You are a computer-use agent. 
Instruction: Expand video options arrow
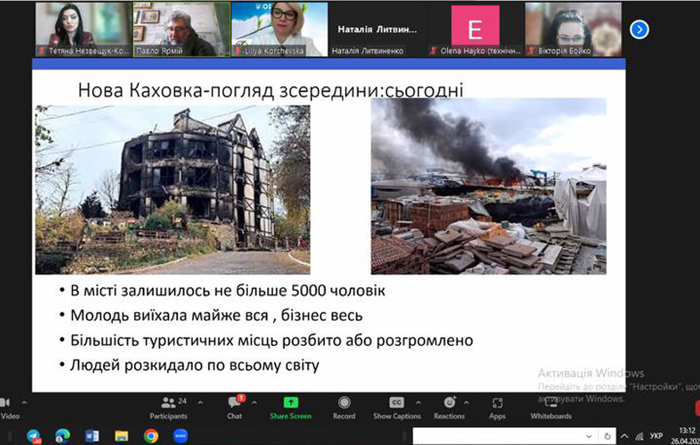tap(24, 403)
